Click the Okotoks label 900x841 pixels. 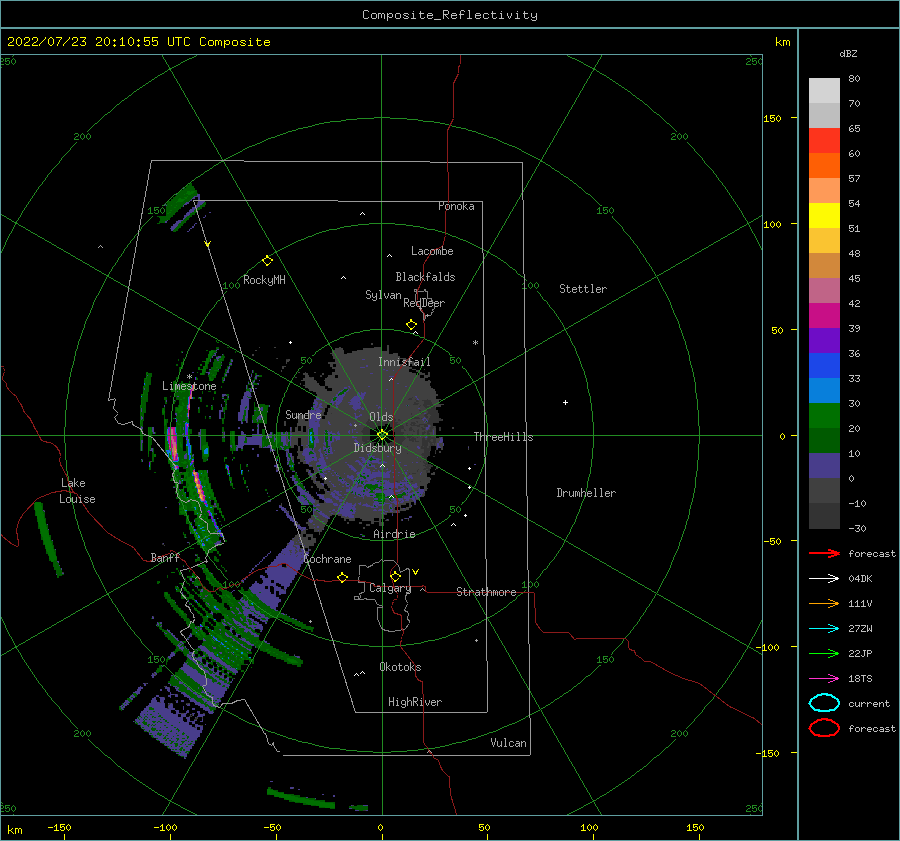pos(400,667)
